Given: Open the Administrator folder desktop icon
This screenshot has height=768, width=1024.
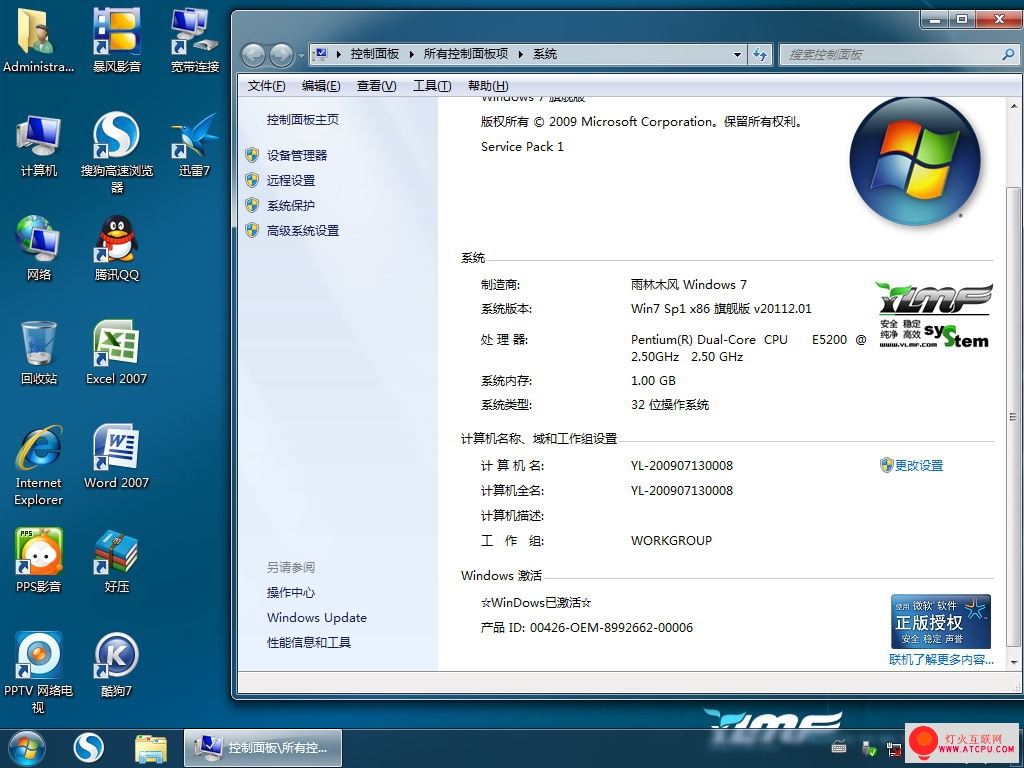Looking at the screenshot, I should [x=38, y=40].
